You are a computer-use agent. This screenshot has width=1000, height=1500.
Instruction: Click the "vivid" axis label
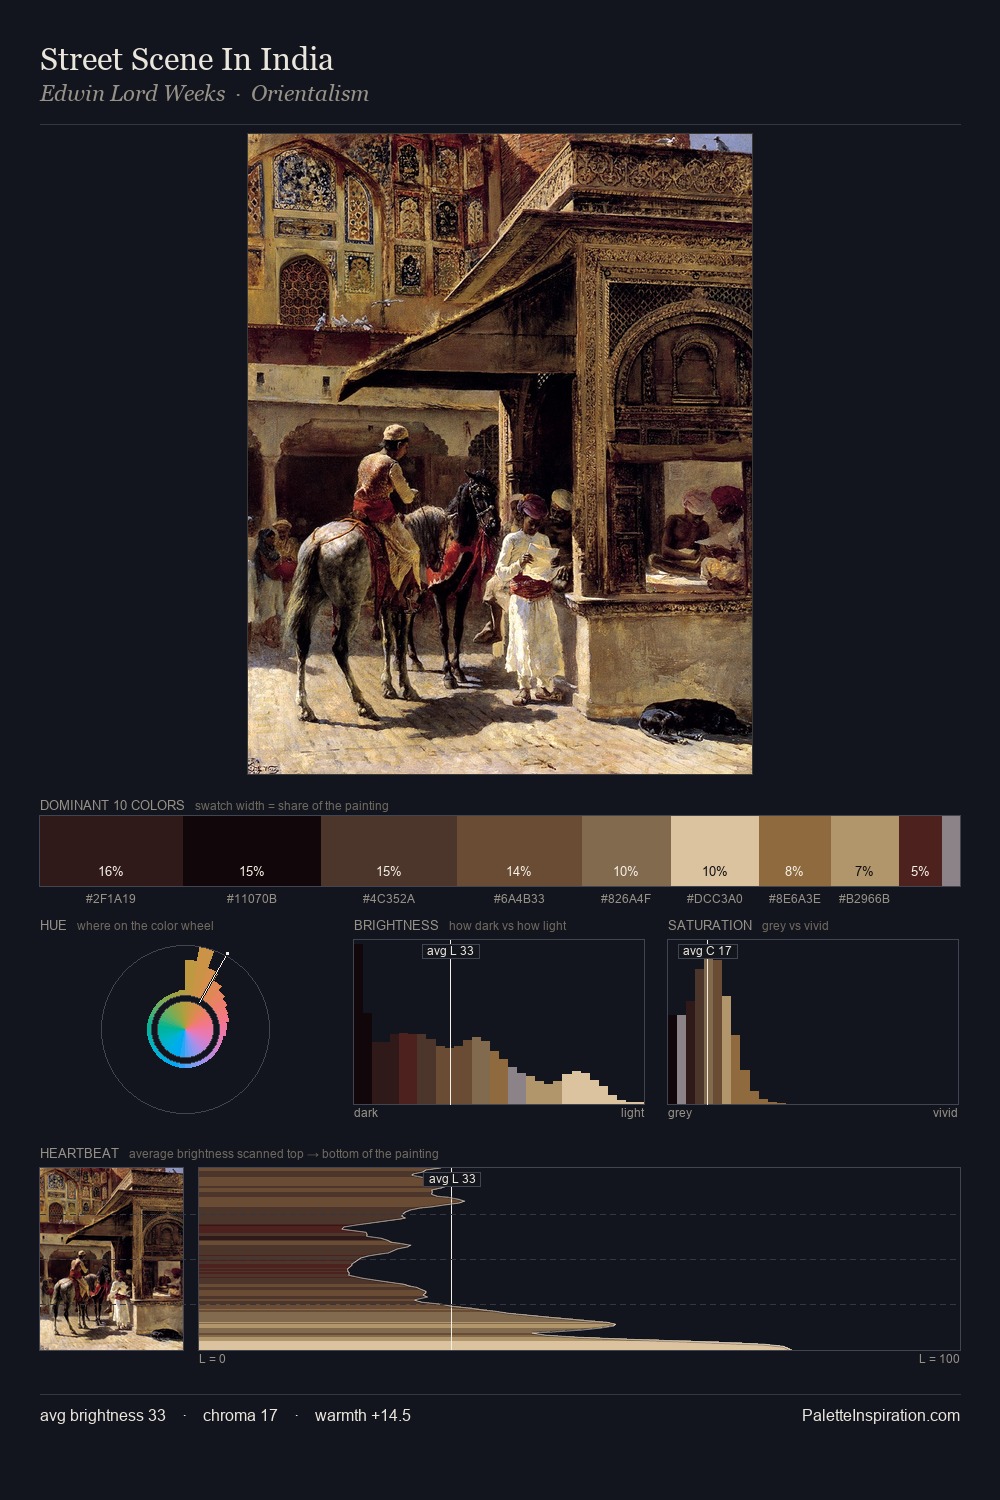(945, 1113)
